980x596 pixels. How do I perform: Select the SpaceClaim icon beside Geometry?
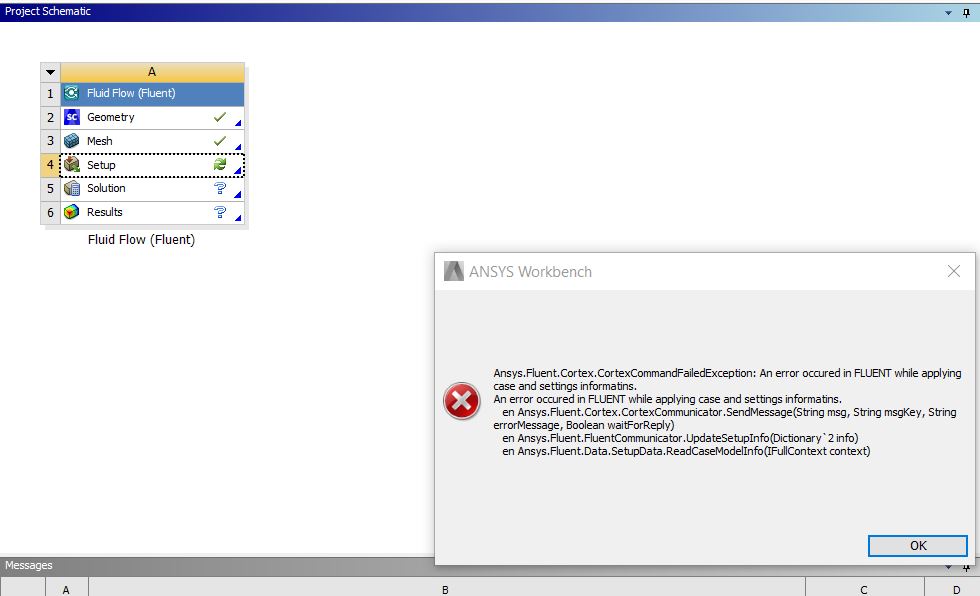[72, 117]
